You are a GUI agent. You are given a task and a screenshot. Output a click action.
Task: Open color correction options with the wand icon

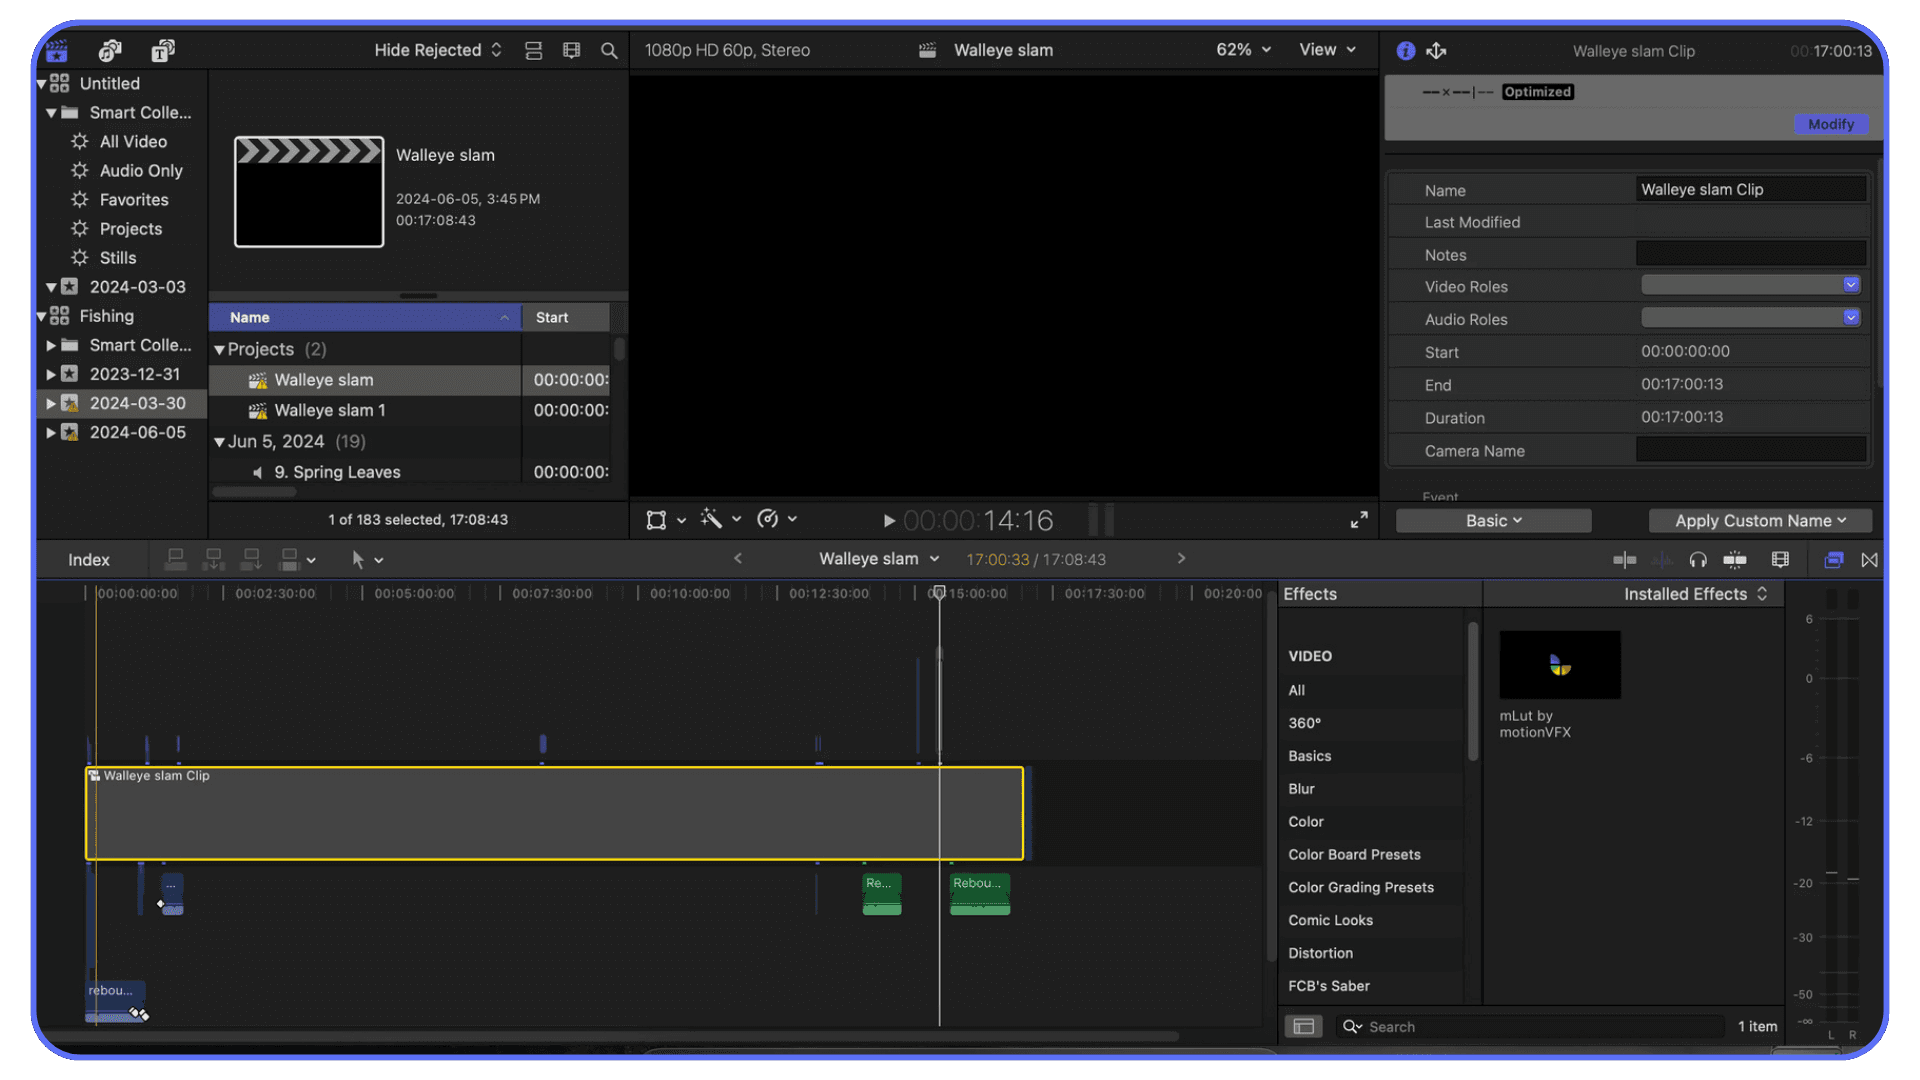click(x=714, y=520)
